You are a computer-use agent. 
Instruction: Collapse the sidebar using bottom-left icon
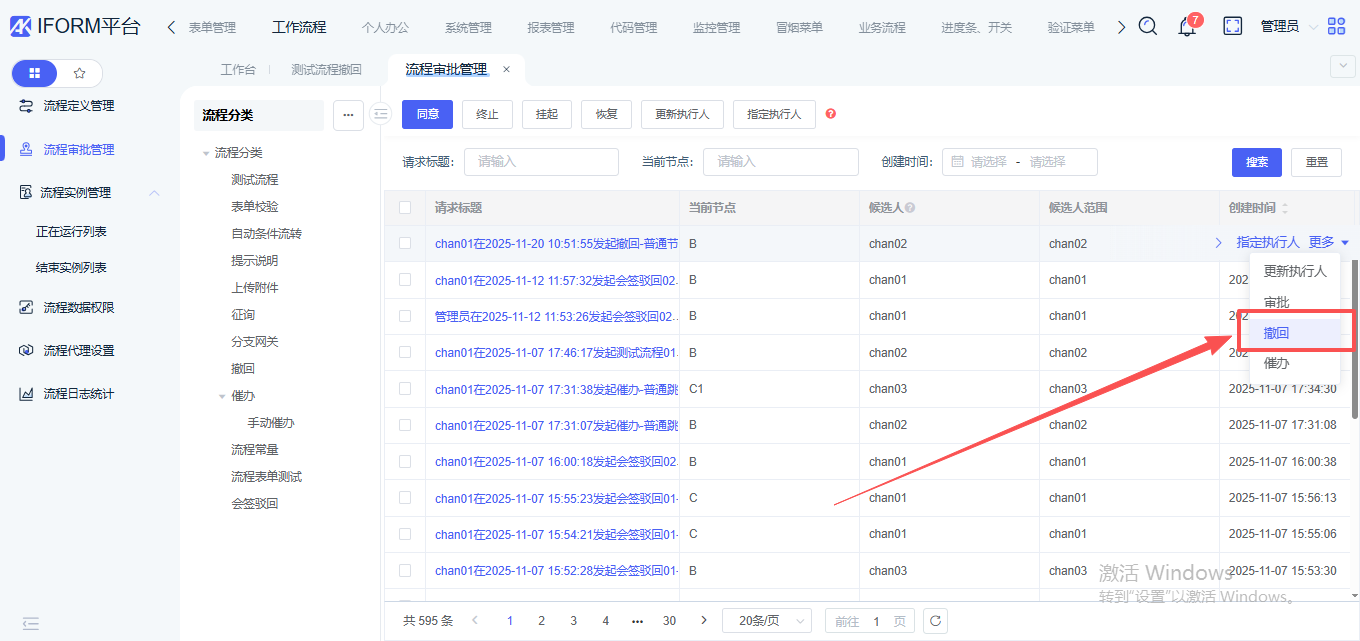31,623
